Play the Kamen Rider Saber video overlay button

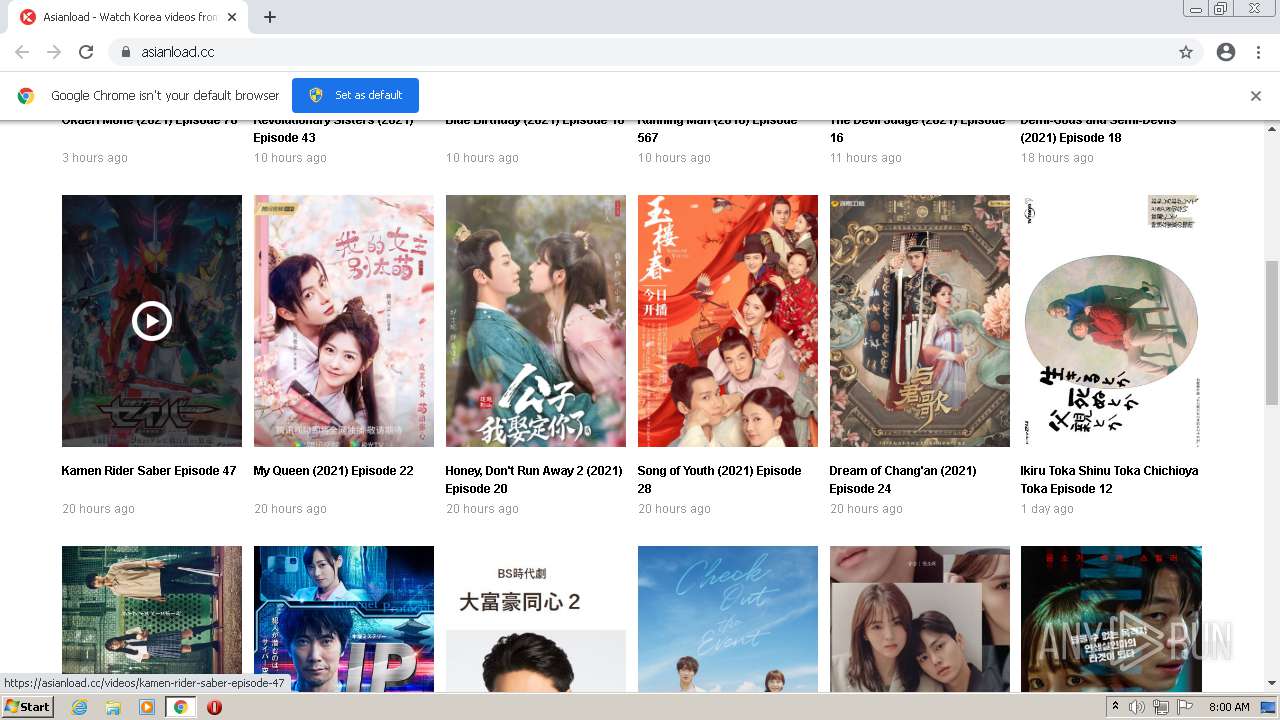point(152,321)
